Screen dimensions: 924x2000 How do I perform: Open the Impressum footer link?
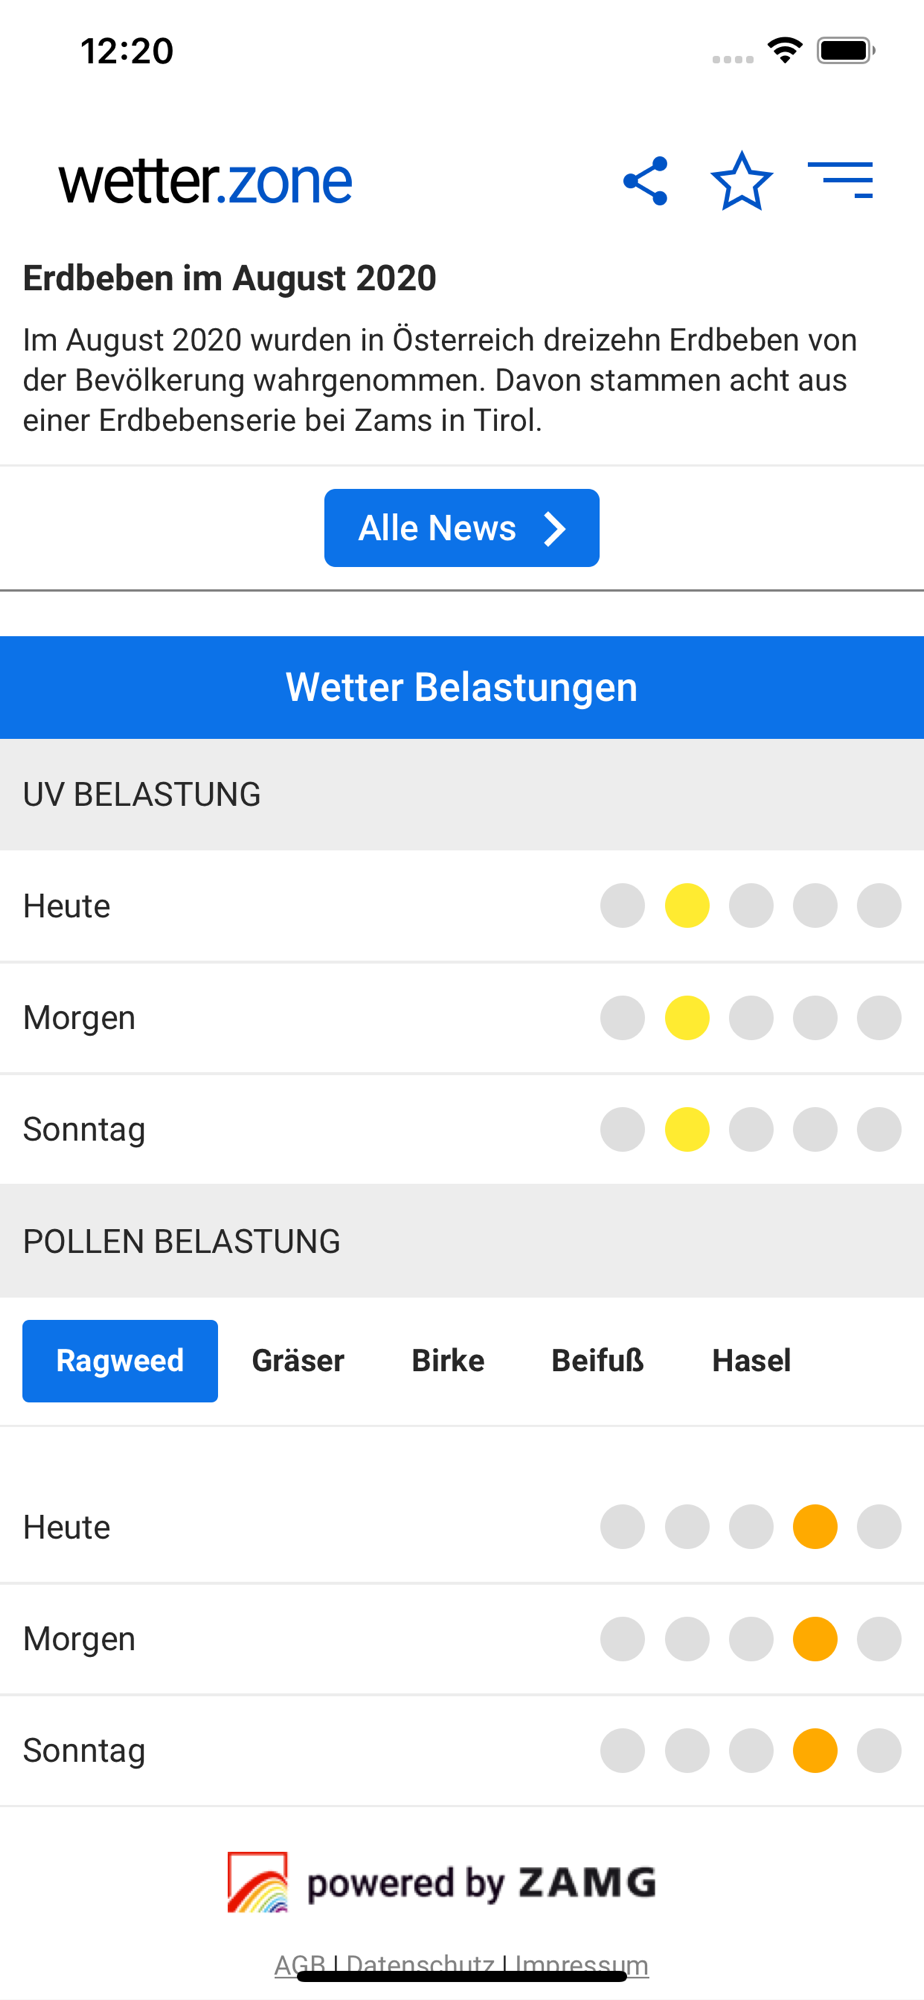click(581, 1965)
